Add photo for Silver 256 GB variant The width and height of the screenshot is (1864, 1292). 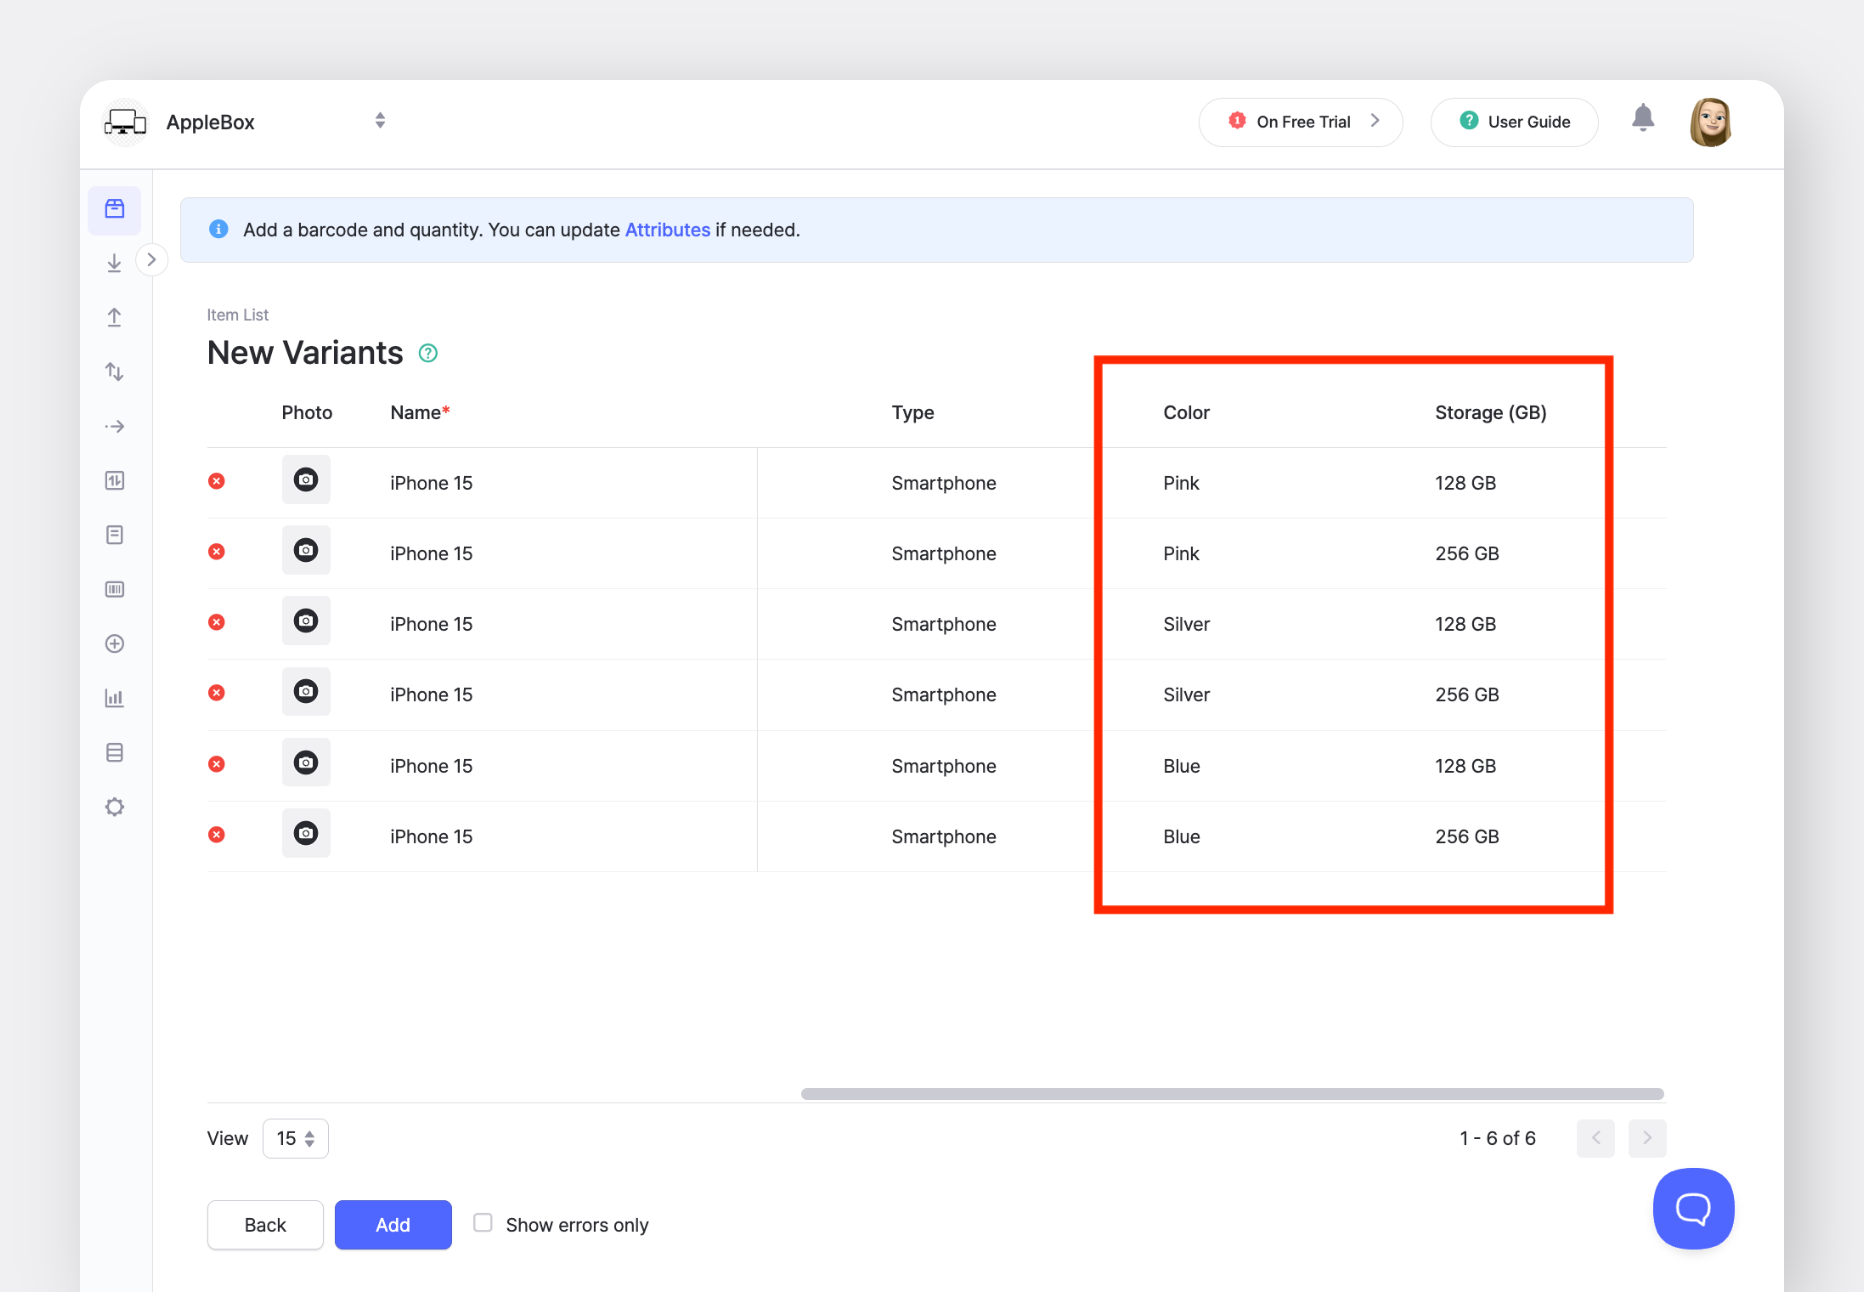306,692
